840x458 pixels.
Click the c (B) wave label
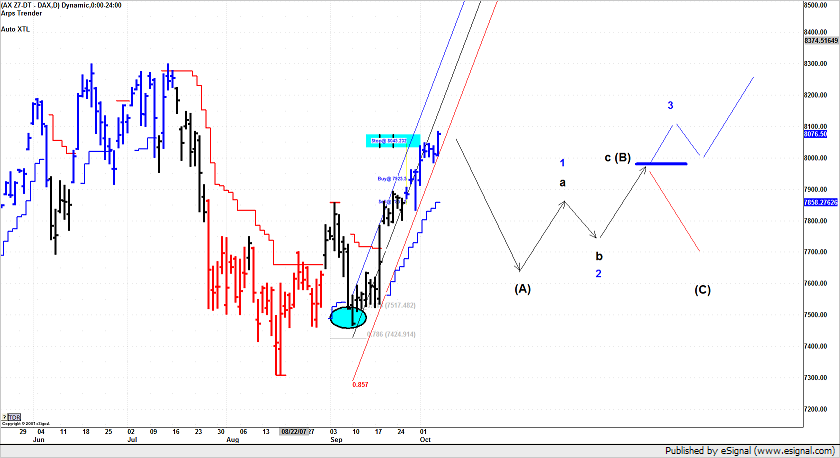pyautogui.click(x=617, y=158)
